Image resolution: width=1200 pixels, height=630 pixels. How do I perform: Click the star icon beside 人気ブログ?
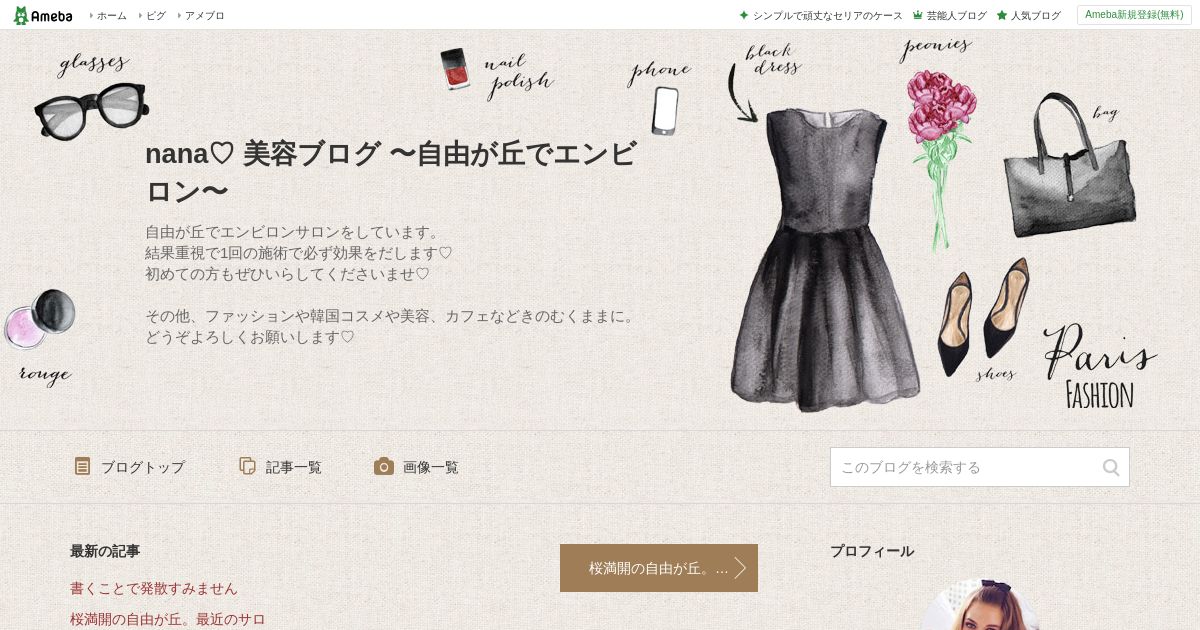coord(1001,15)
